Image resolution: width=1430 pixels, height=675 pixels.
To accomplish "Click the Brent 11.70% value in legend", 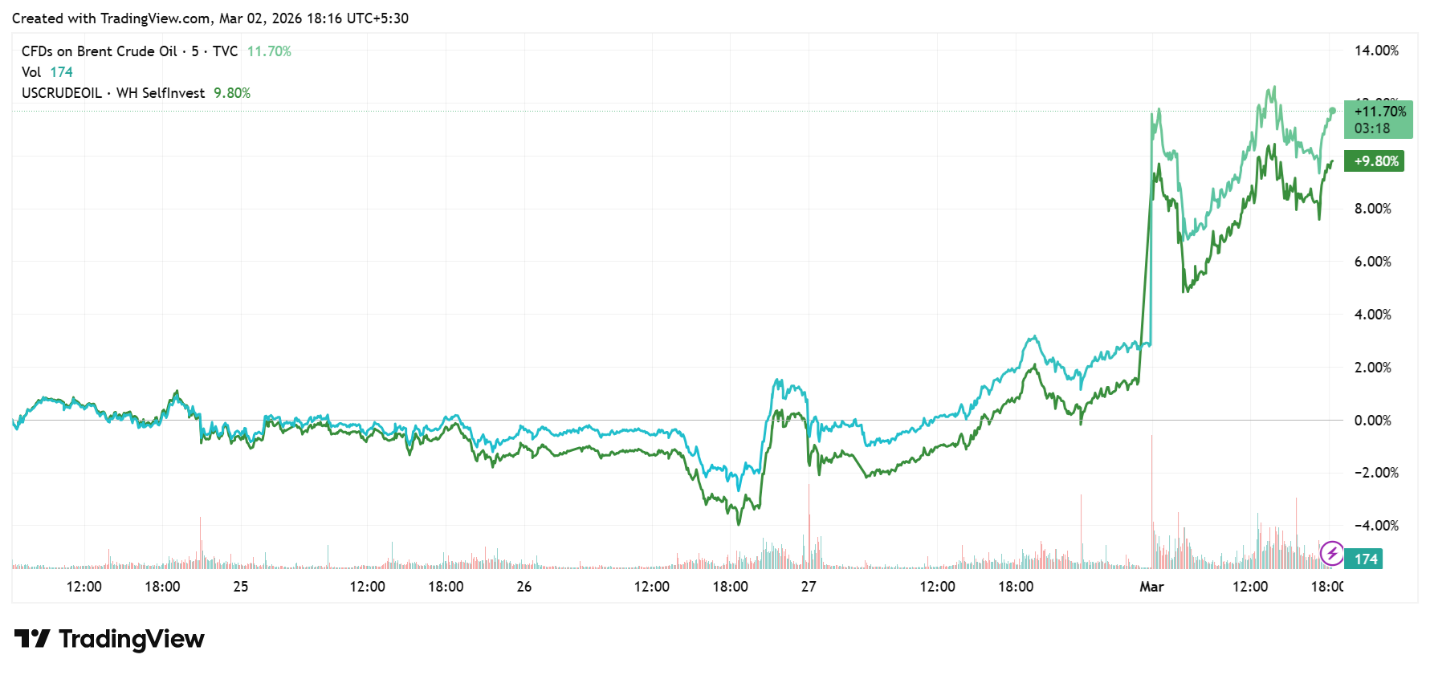I will 270,50.
